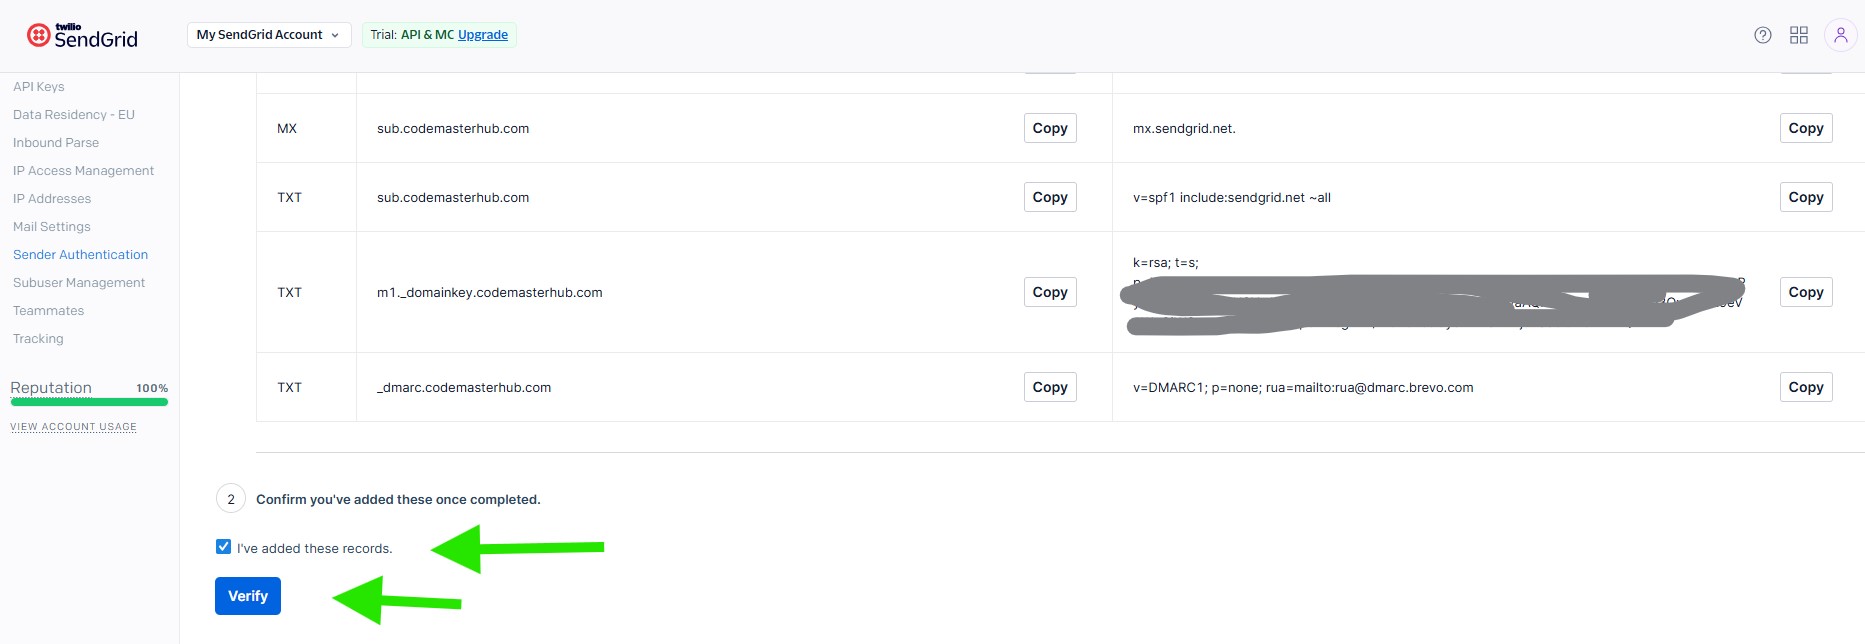
Task: Copy the _dmarc.codemasterhub.com host
Action: (1050, 387)
